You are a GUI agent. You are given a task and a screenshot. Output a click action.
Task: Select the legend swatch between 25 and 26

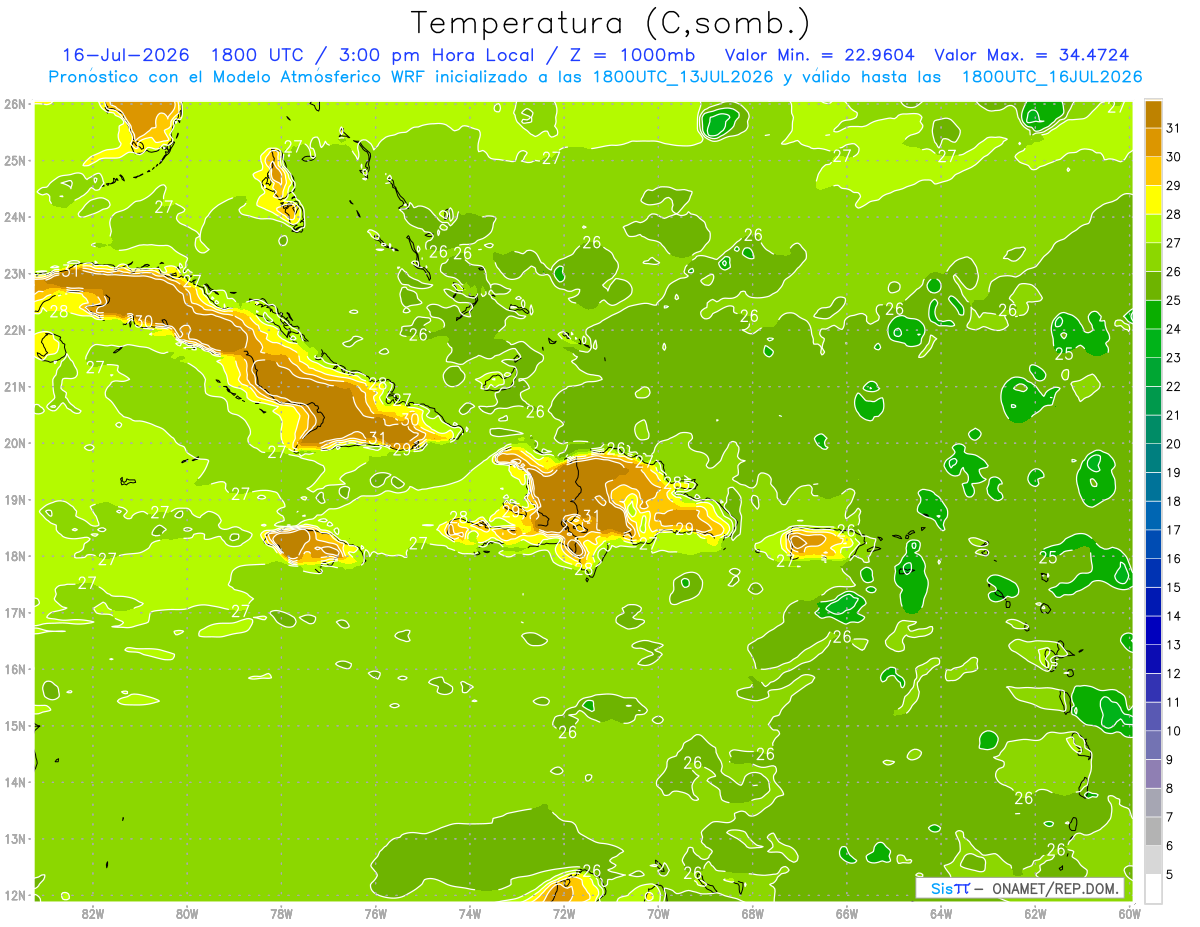tap(1153, 286)
